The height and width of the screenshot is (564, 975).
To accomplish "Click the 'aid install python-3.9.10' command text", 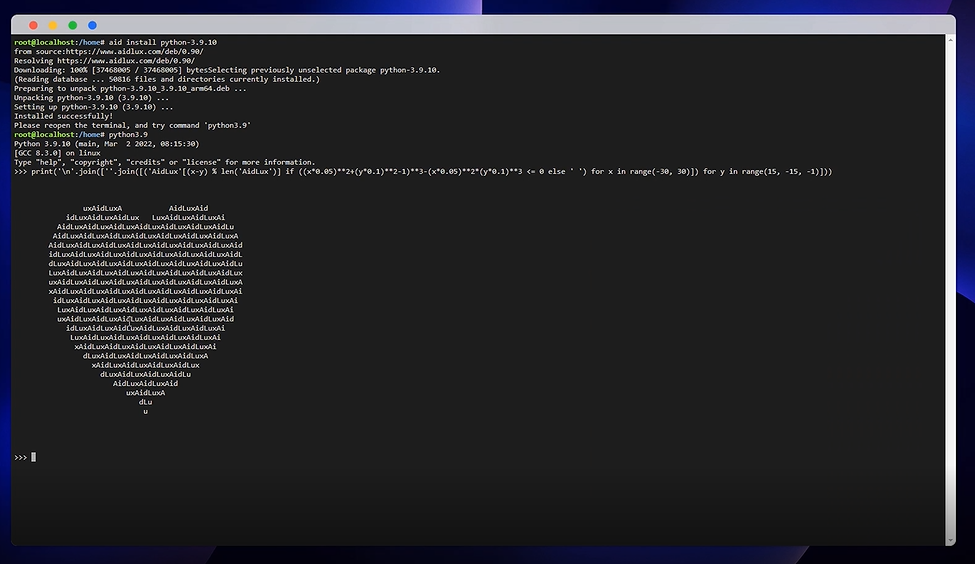I will point(163,42).
